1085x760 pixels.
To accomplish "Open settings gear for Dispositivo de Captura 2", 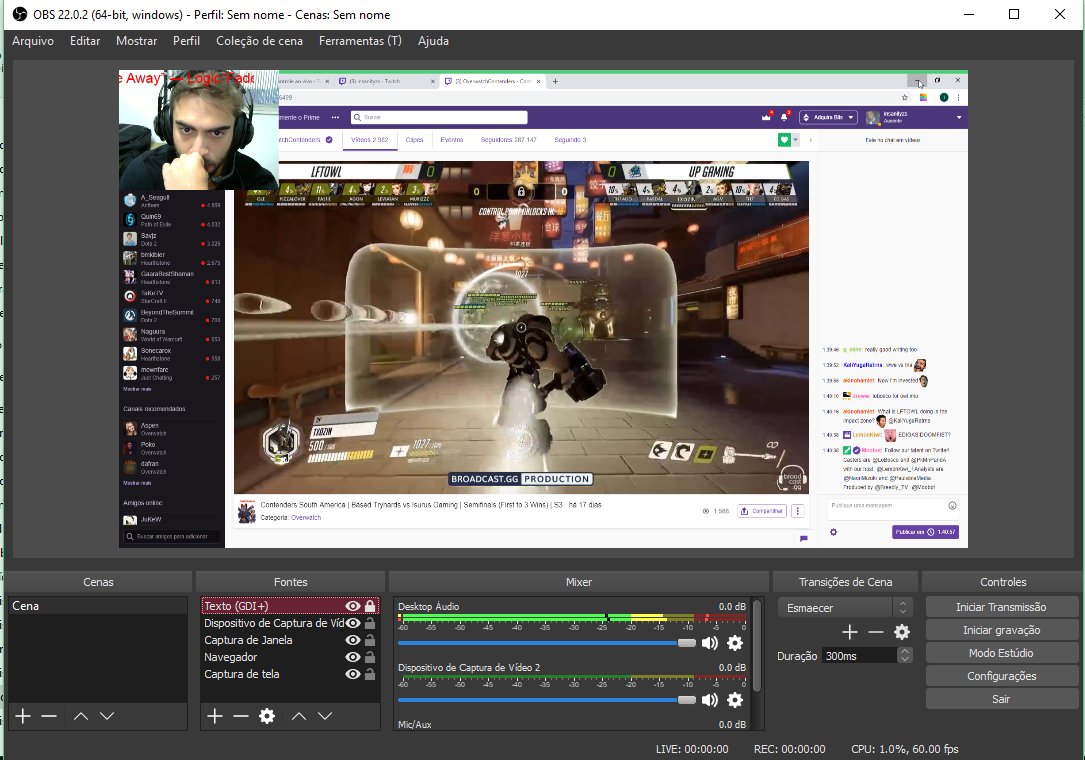I will click(x=735, y=700).
